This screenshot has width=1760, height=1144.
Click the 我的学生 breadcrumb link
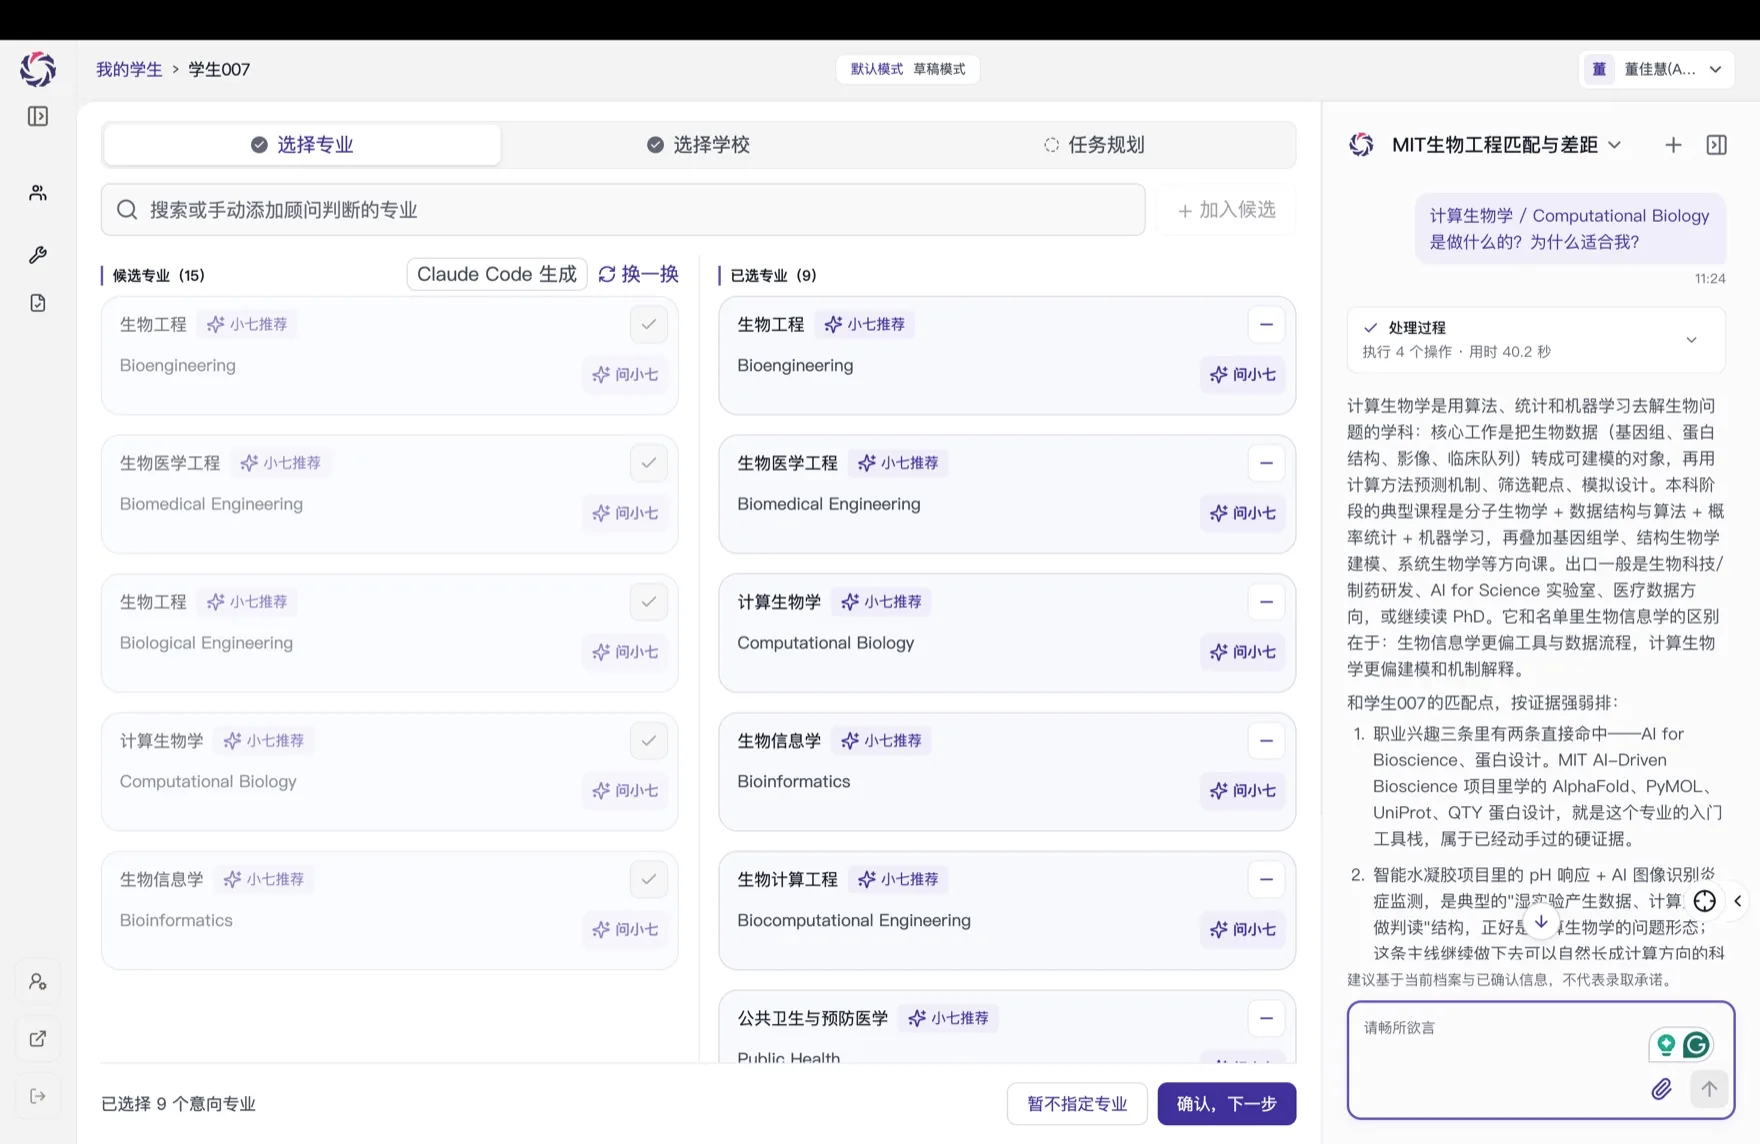pyautogui.click(x=129, y=69)
